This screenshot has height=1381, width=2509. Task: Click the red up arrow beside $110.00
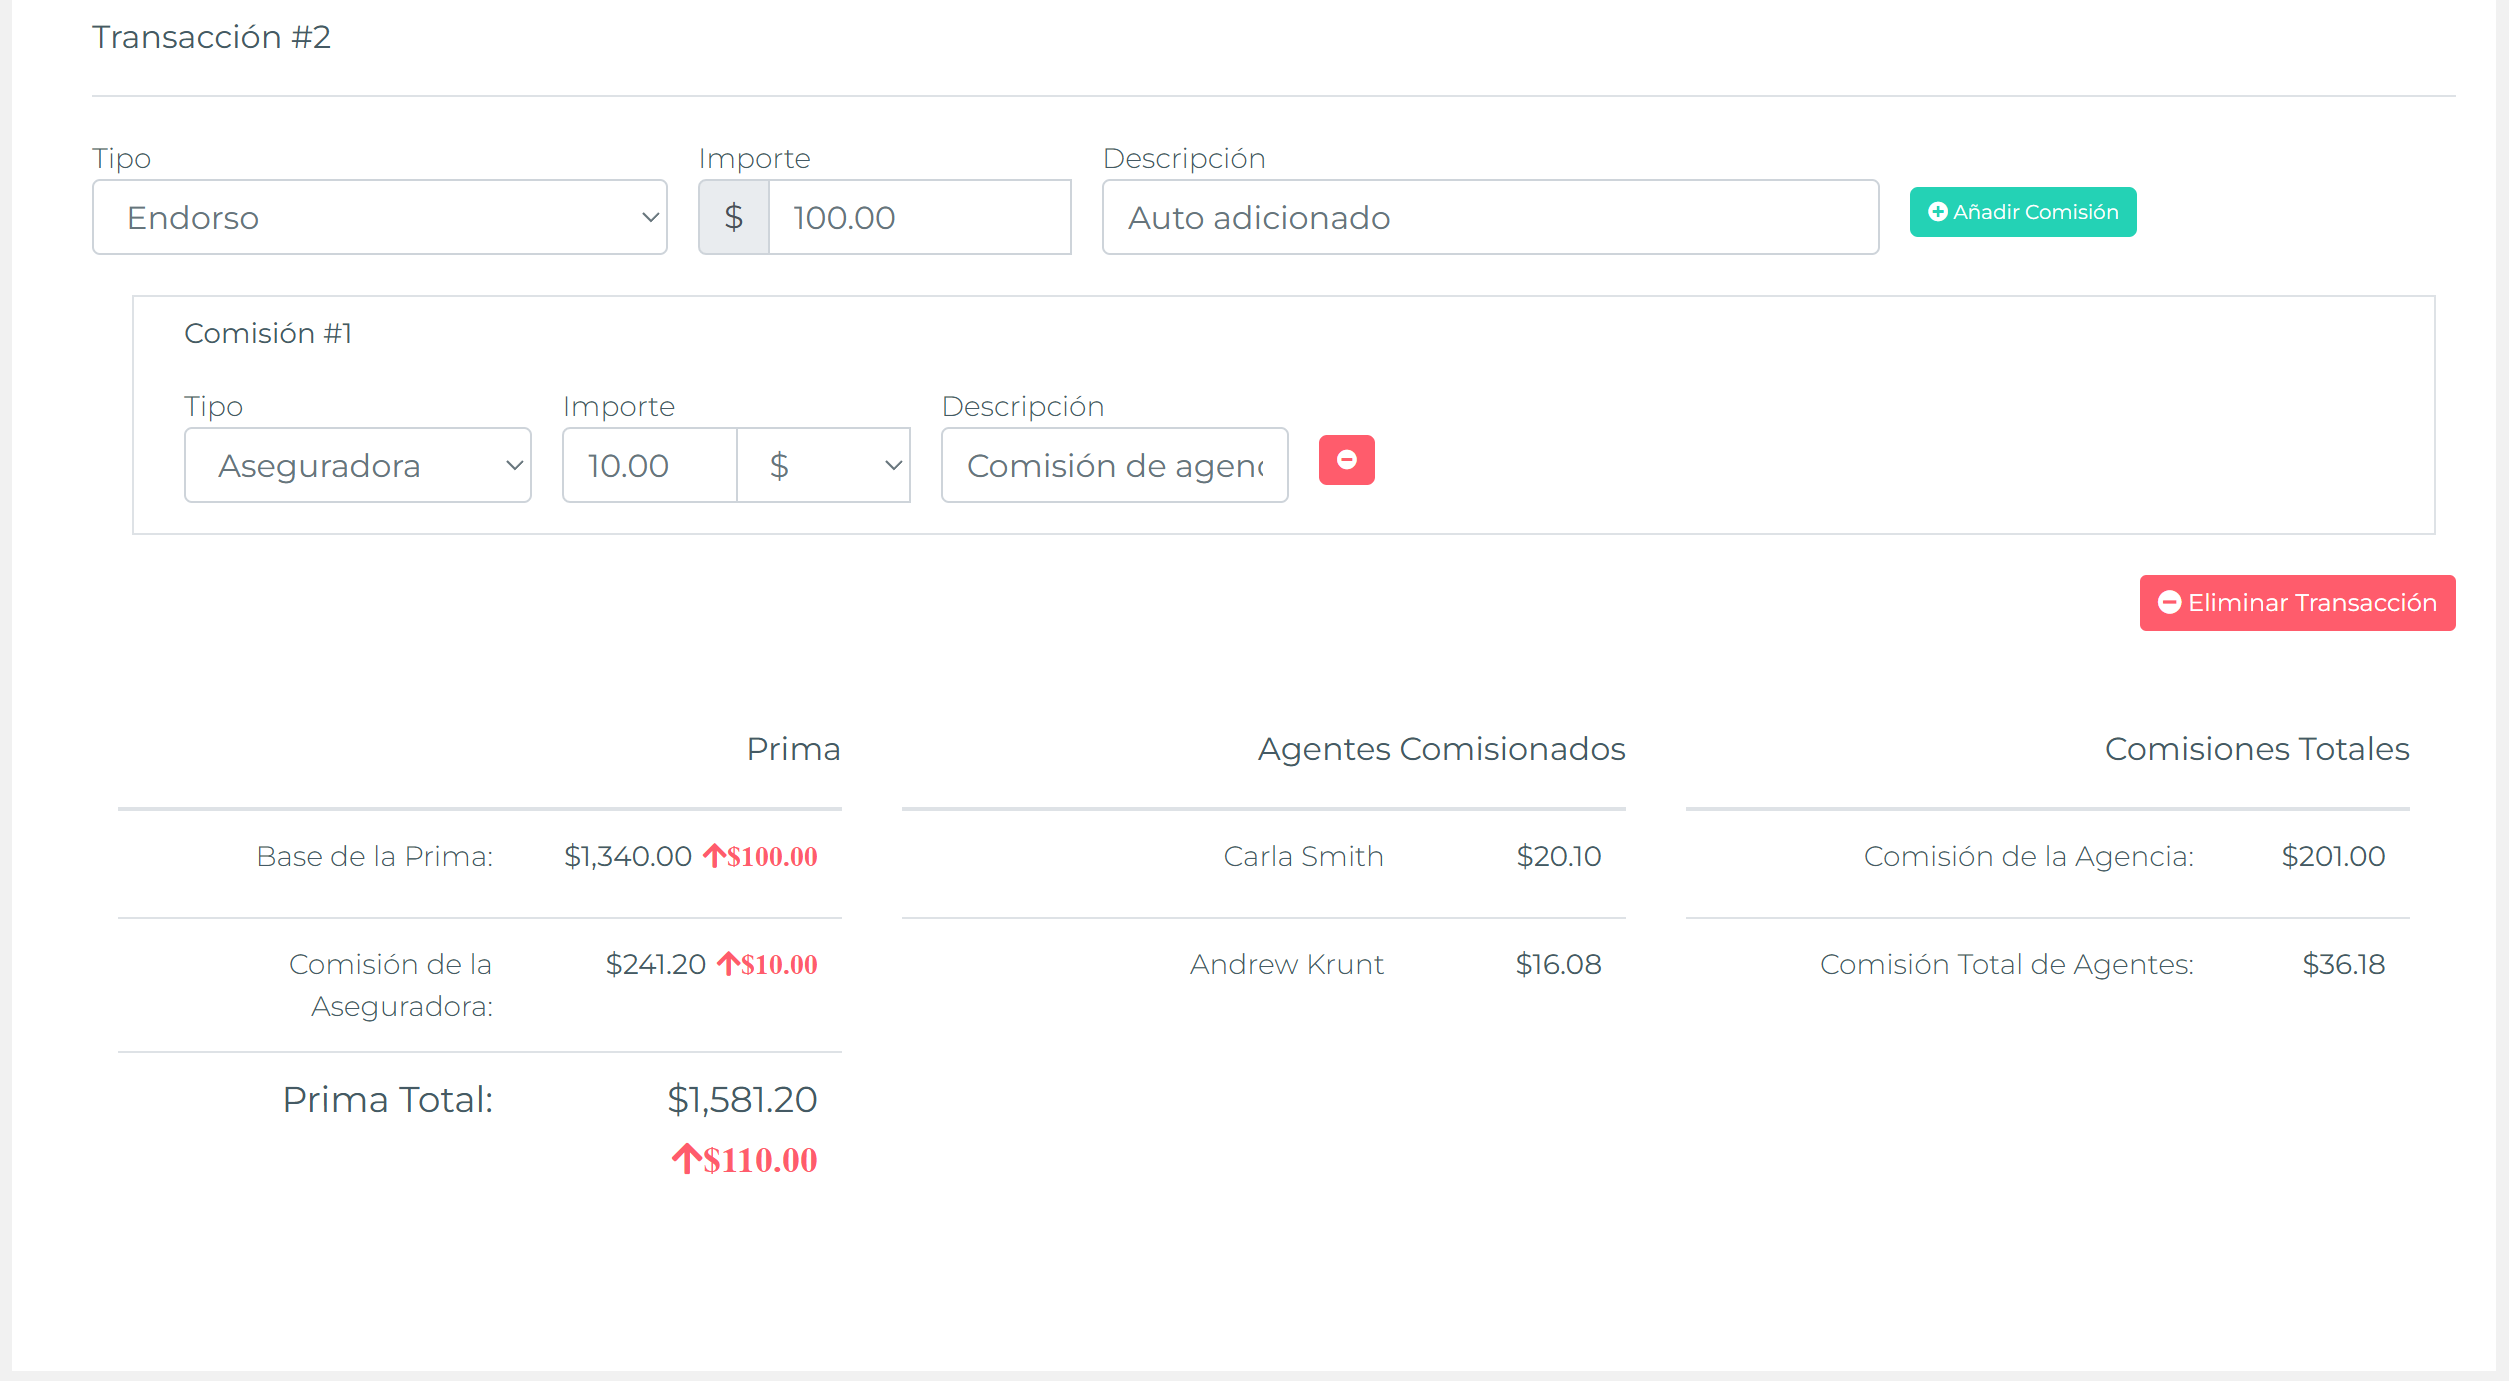[x=686, y=1159]
